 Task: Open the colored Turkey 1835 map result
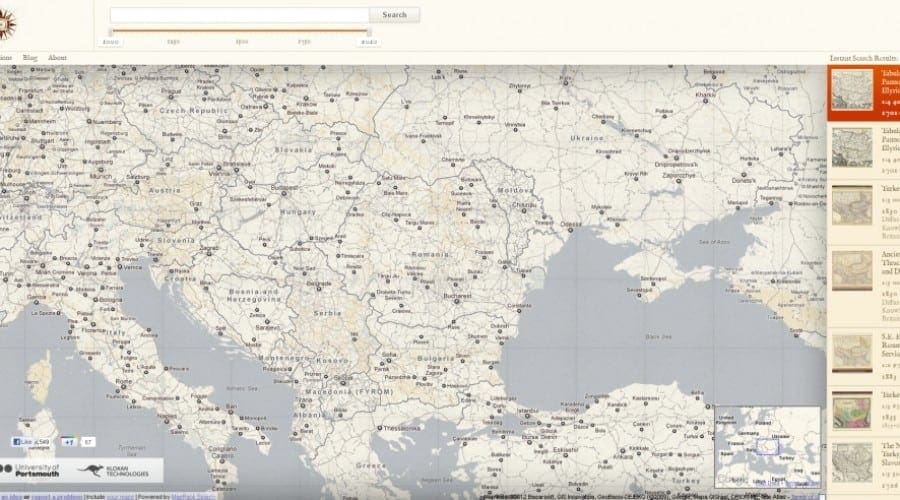coord(863,410)
